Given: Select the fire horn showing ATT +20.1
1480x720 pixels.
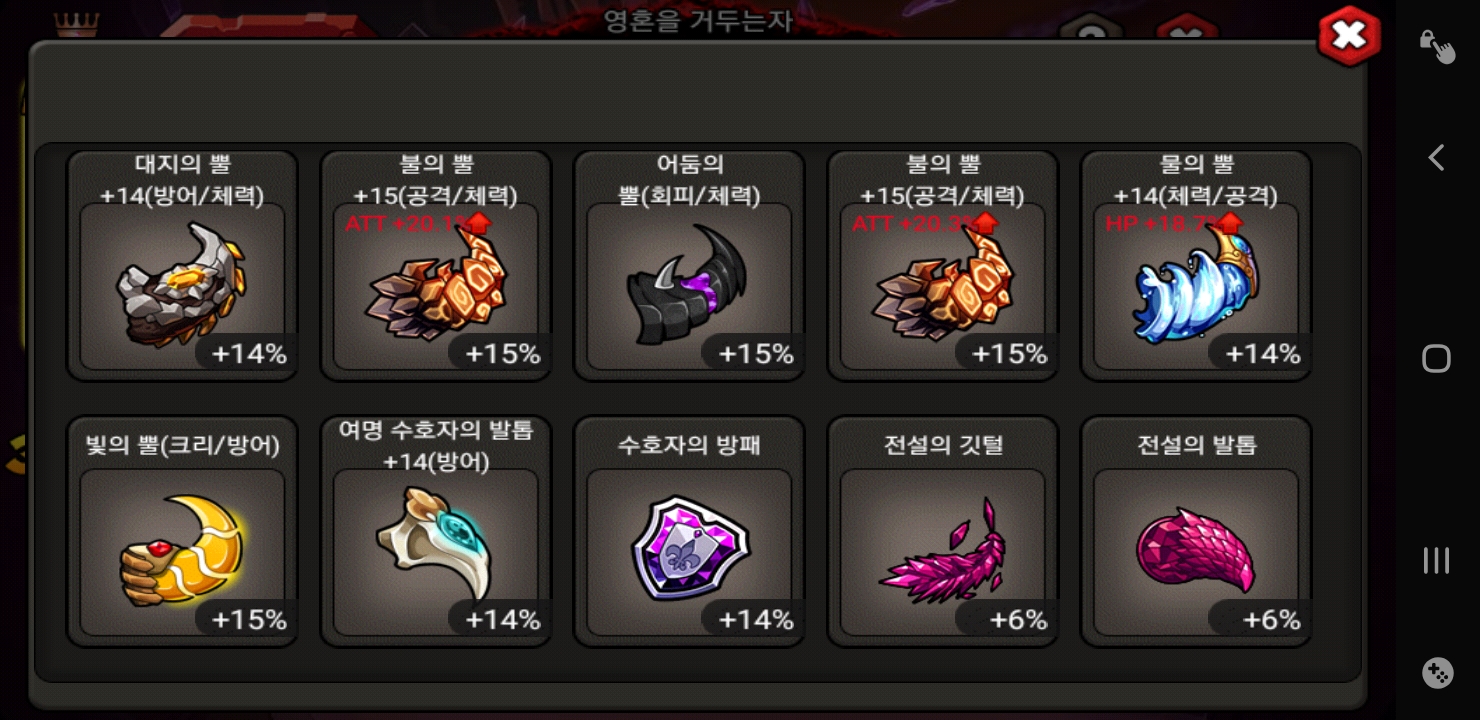Looking at the screenshot, I should click(x=436, y=266).
